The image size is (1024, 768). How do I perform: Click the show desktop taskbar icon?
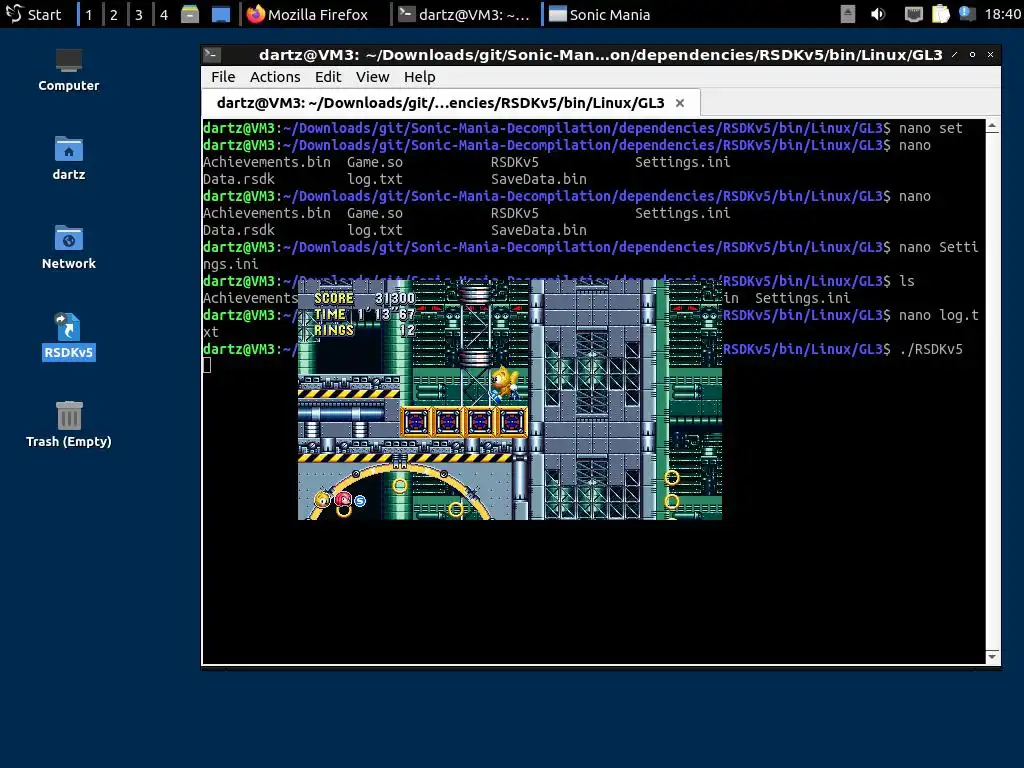(x=221, y=14)
